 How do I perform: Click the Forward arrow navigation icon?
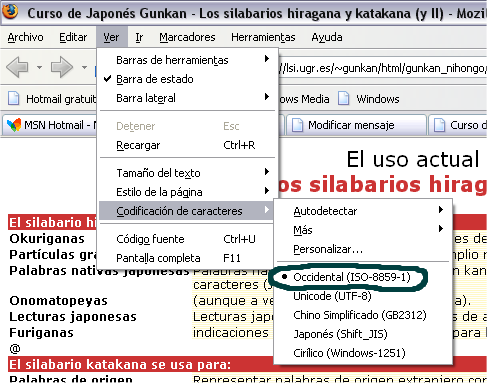coord(61,67)
